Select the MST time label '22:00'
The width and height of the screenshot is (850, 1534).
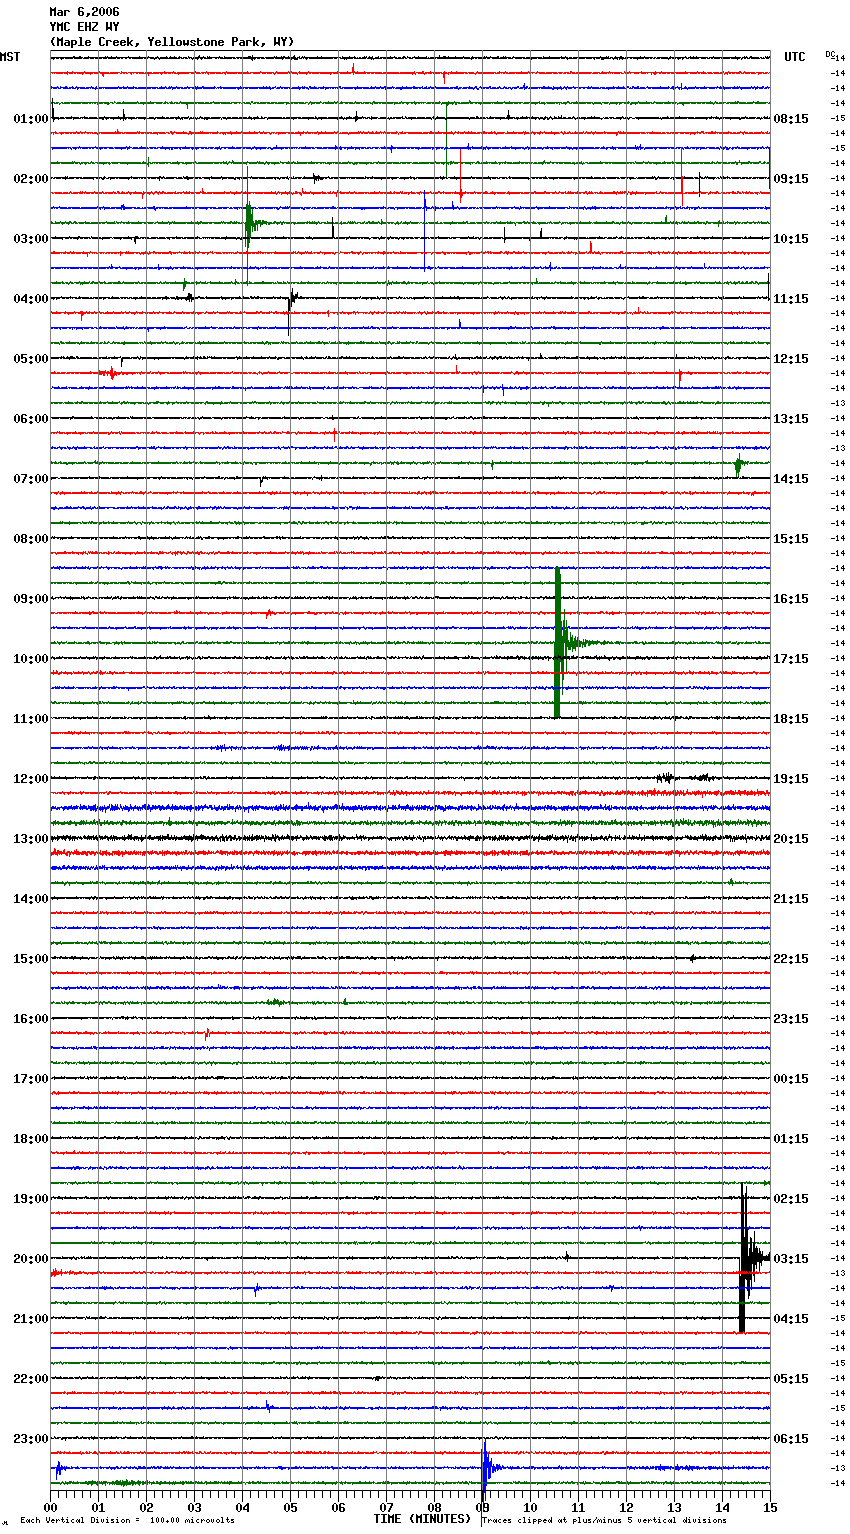[31, 1379]
